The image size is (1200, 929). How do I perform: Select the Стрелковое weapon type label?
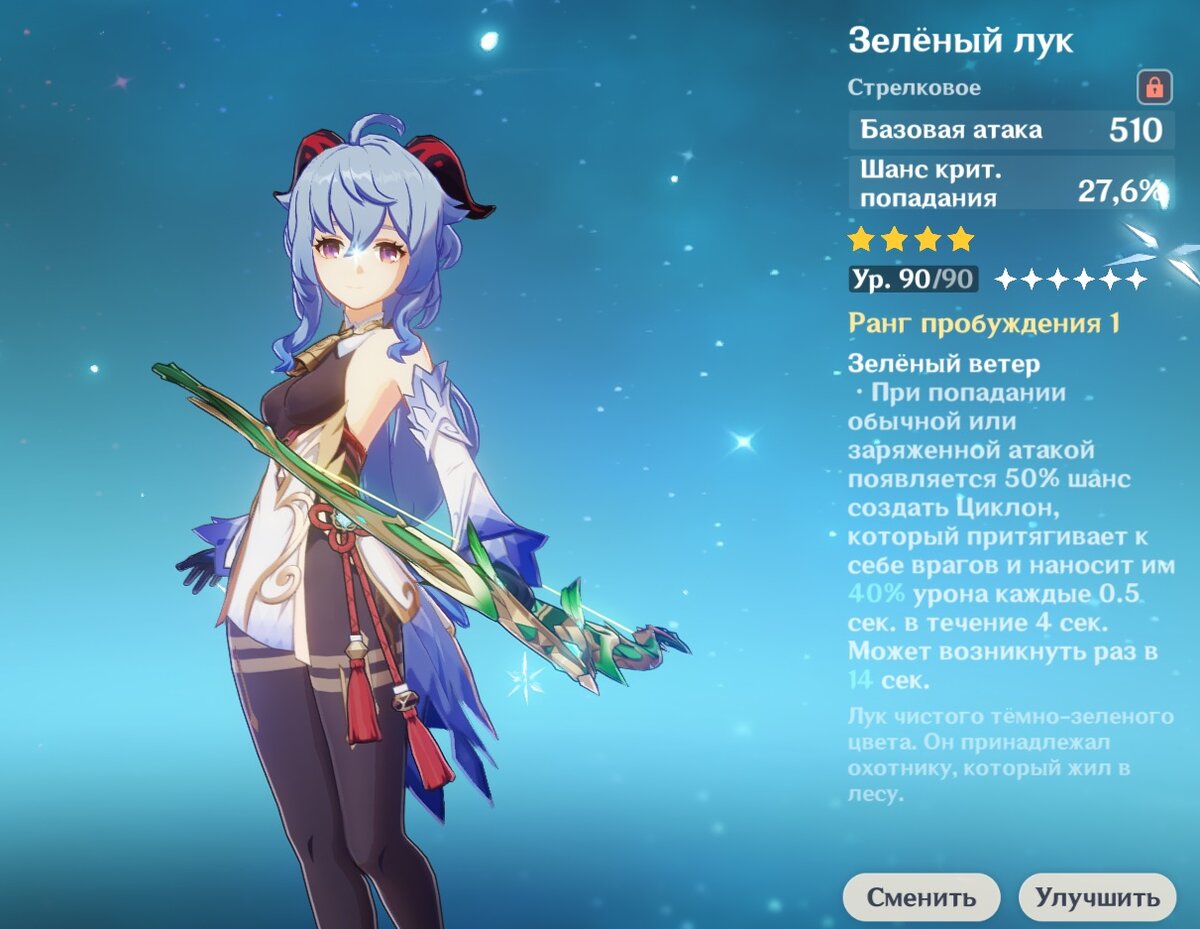[x=914, y=88]
